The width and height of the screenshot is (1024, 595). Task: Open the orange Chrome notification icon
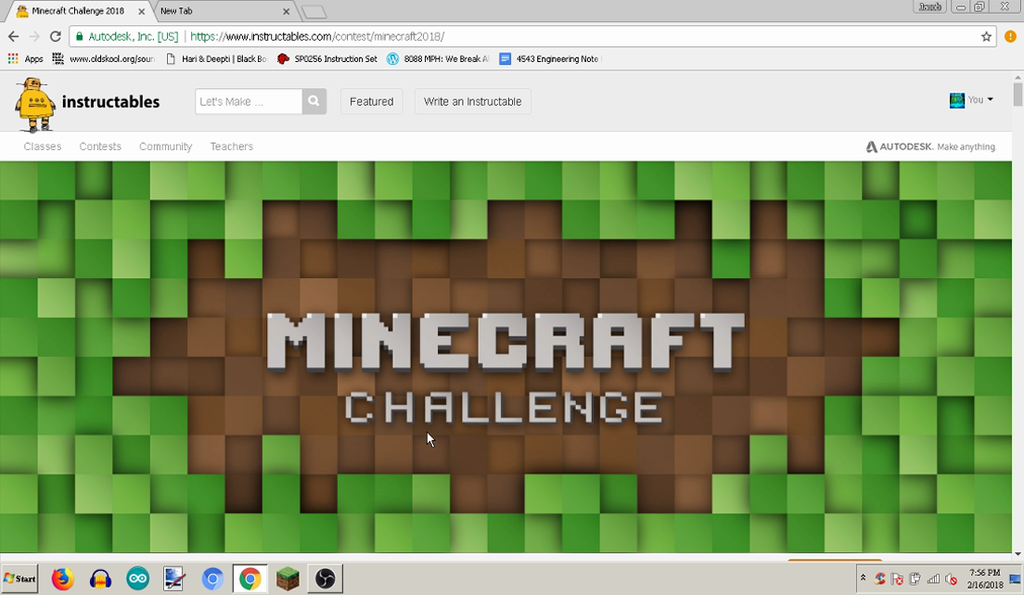pyautogui.click(x=1010, y=36)
